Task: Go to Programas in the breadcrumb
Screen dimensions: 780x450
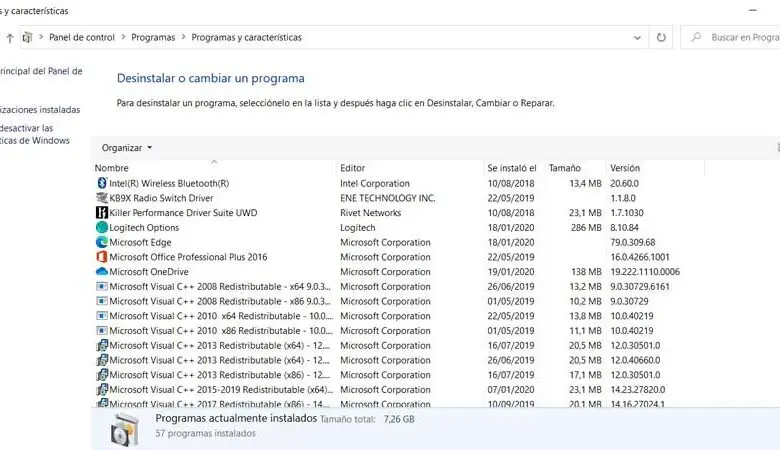Action: click(x=152, y=38)
